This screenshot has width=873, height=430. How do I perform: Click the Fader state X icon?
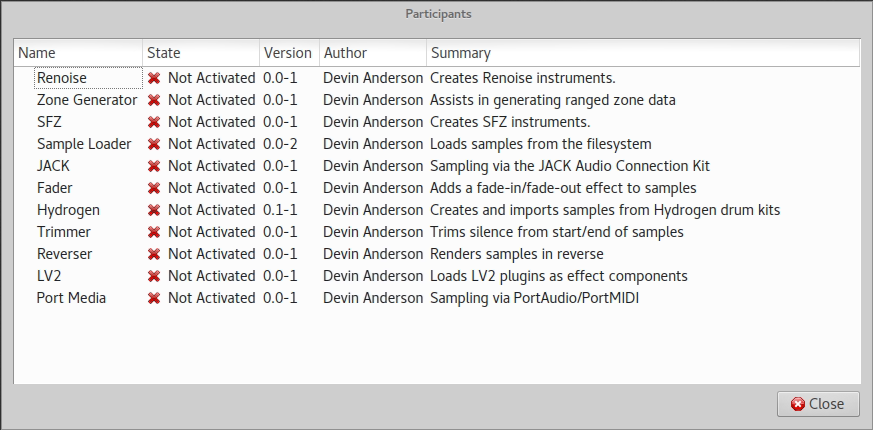point(154,188)
